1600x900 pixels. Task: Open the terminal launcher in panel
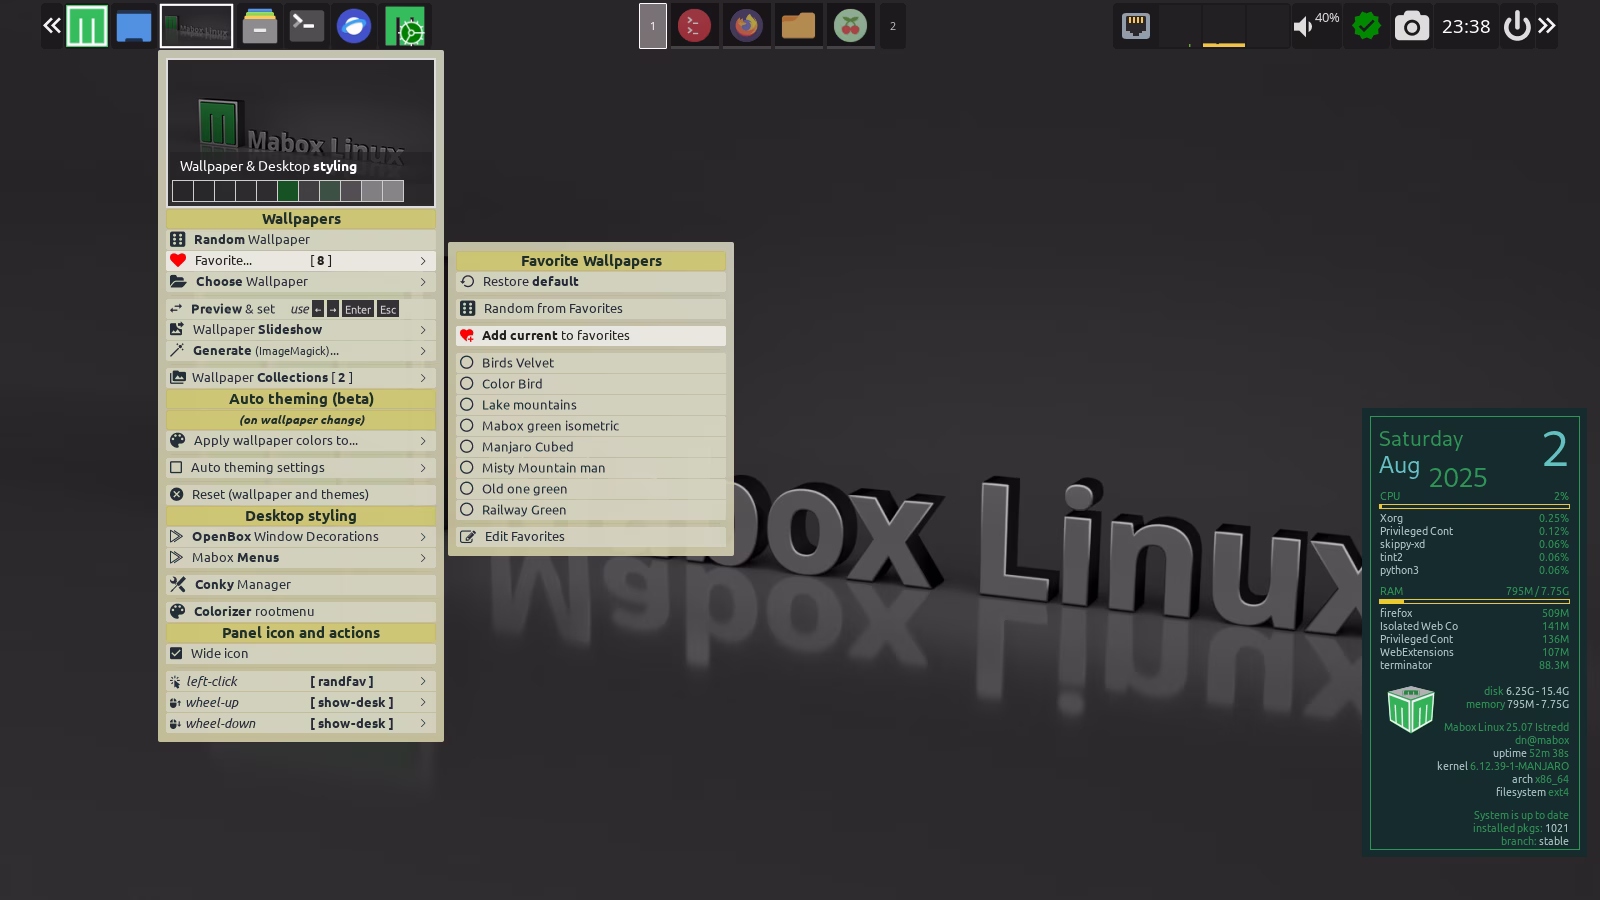(x=306, y=26)
